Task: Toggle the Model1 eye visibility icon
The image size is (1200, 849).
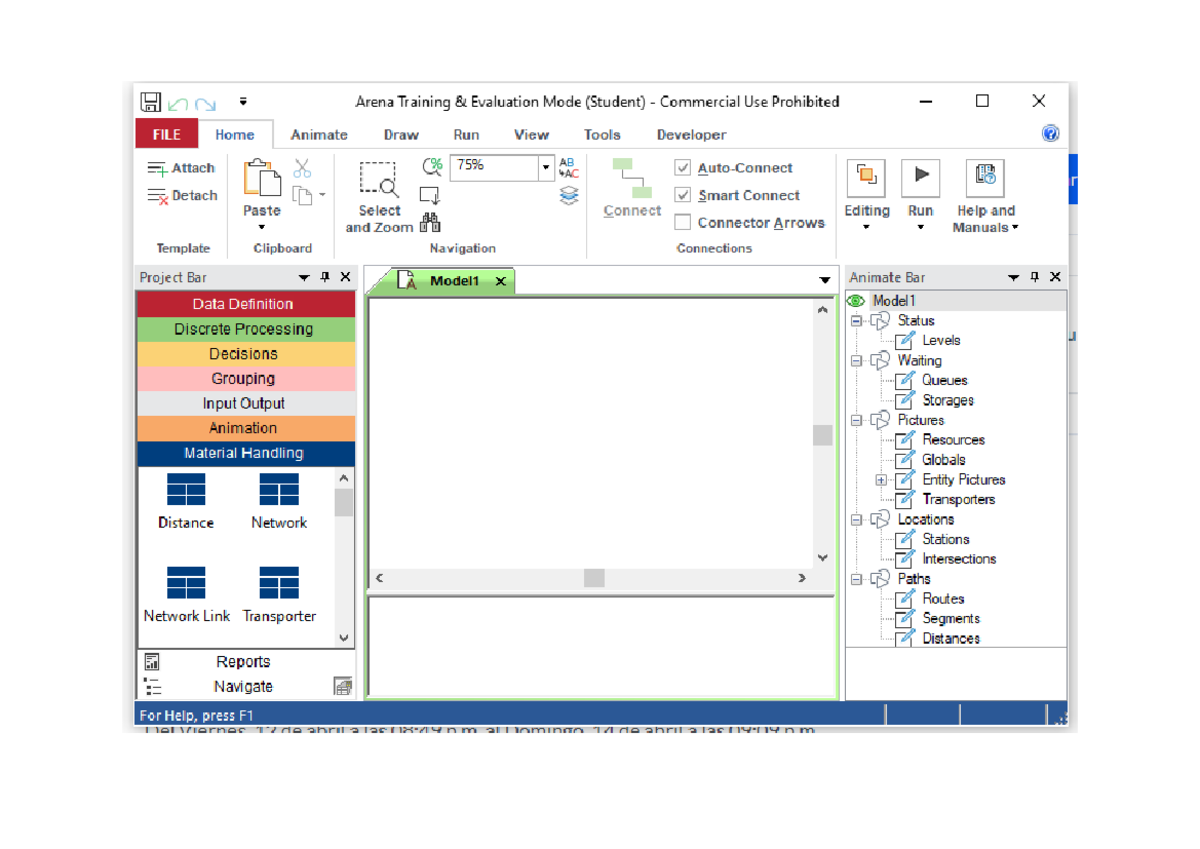Action: pyautogui.click(x=856, y=300)
